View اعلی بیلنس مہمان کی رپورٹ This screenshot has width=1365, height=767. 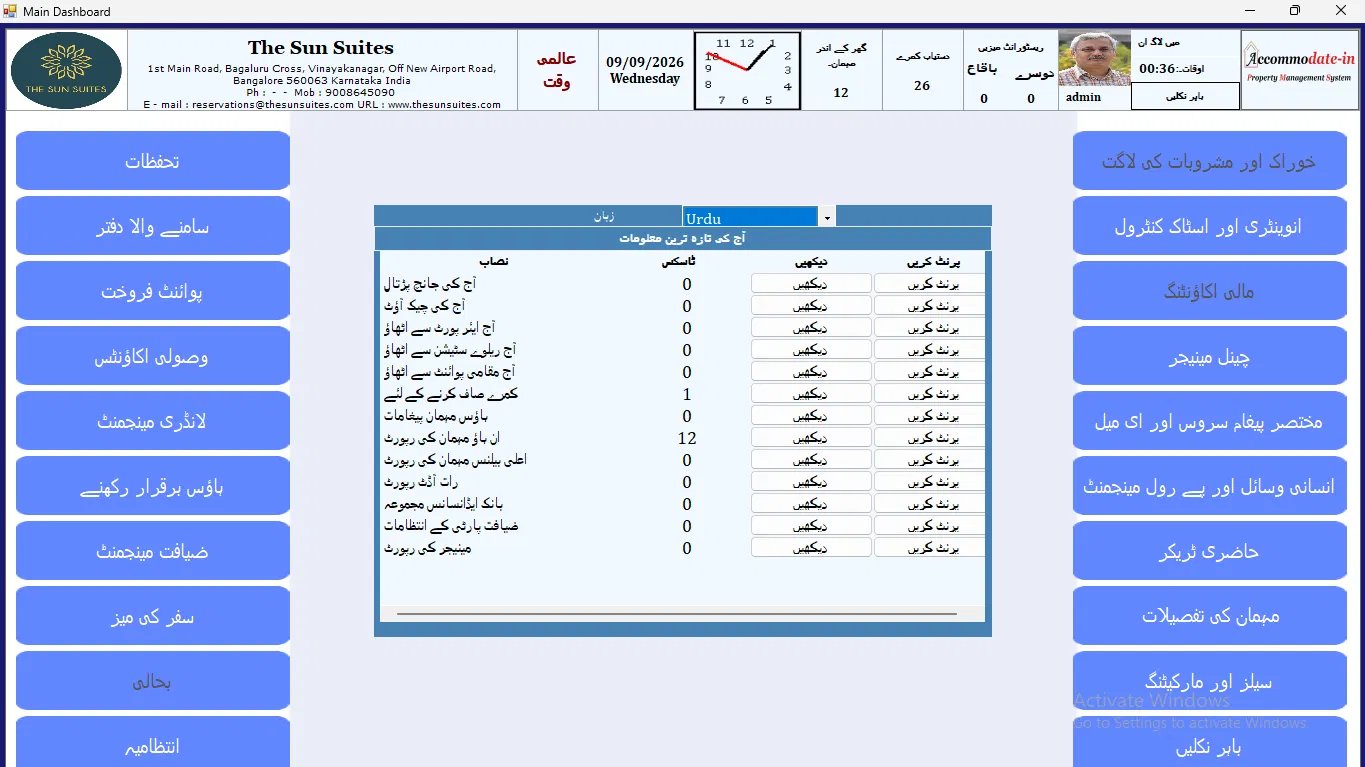coord(811,460)
